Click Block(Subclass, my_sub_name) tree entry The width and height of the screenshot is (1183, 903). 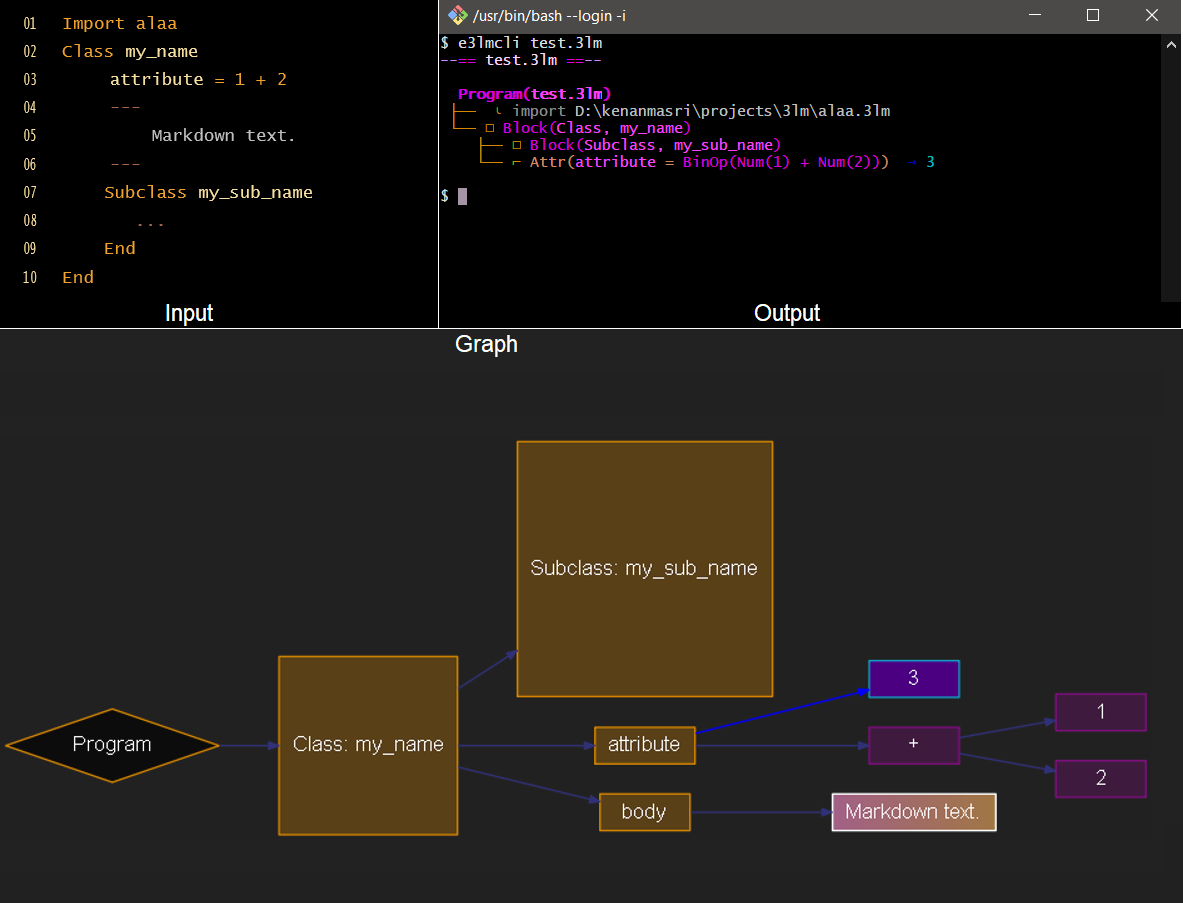pos(654,145)
